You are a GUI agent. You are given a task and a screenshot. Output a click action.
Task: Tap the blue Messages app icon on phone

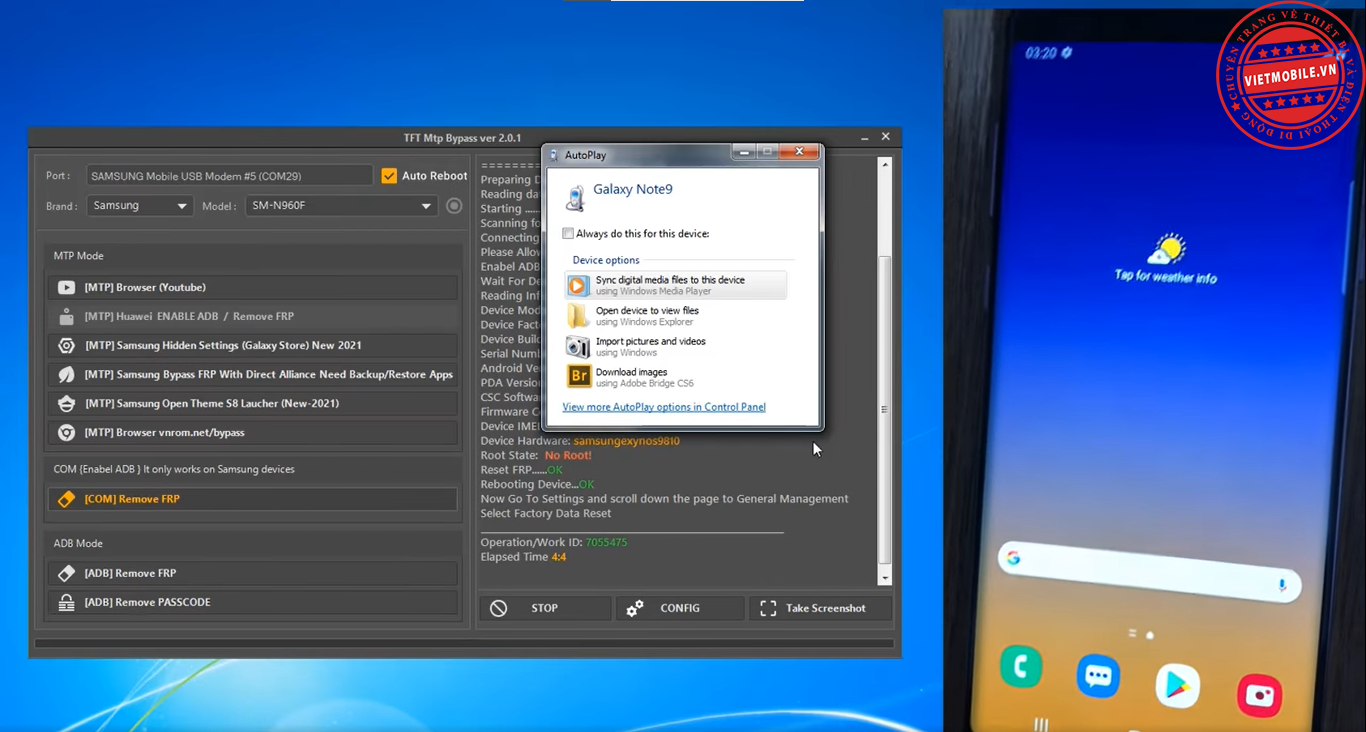pos(1098,677)
